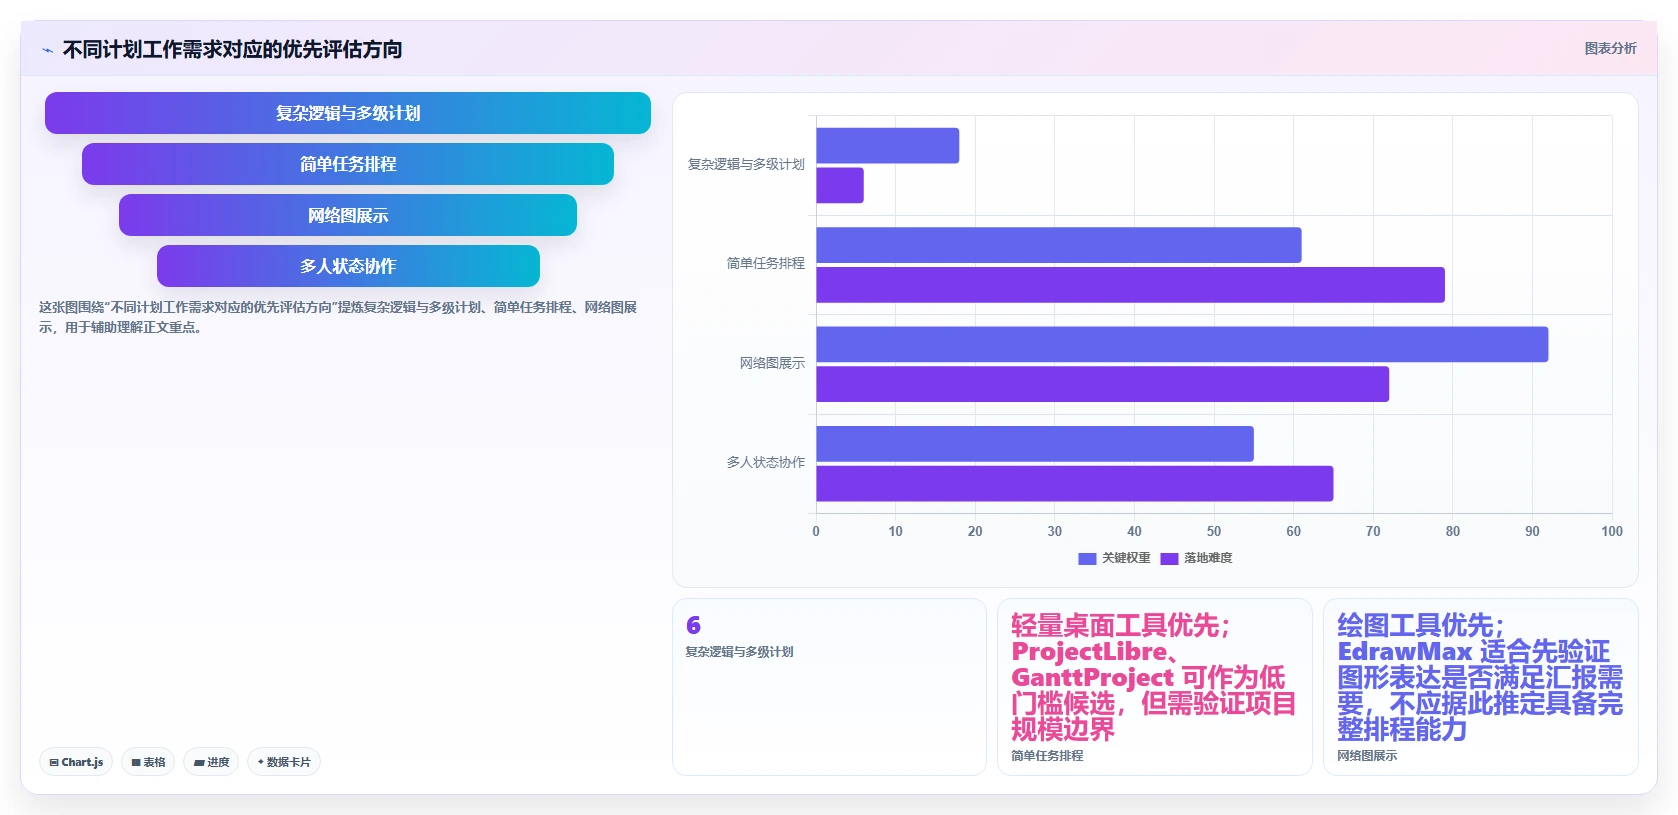
Task: Click the 图表分析 label in the header
Action: point(1610,48)
